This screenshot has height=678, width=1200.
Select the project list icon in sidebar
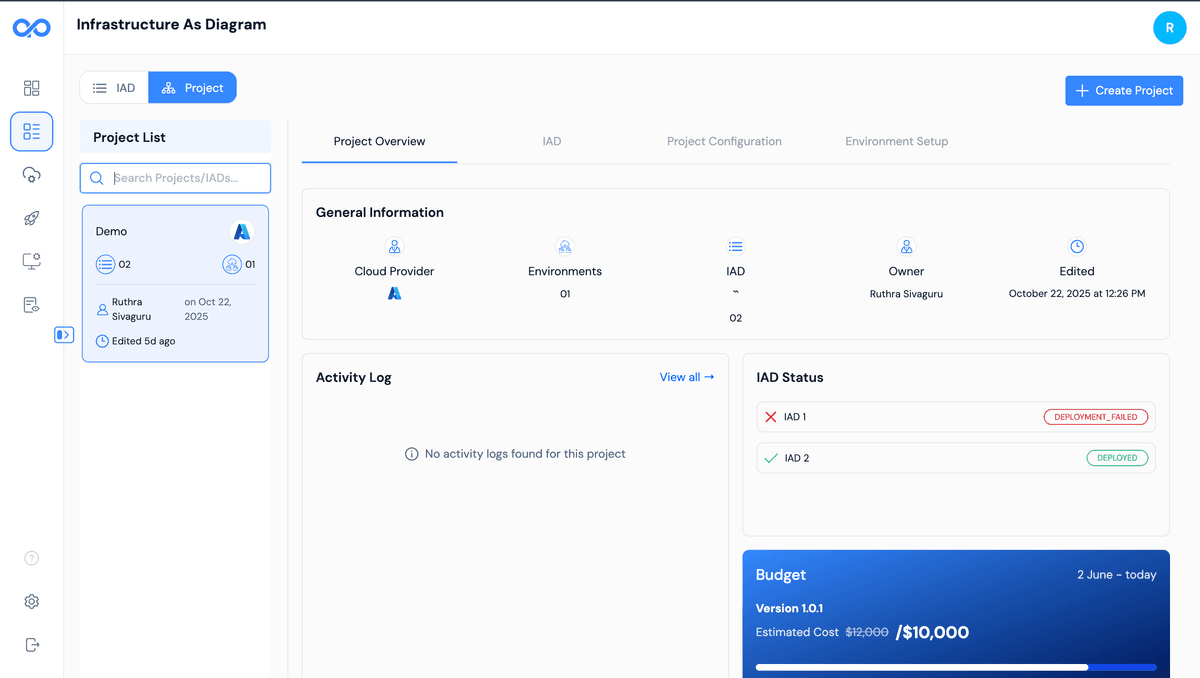click(x=31, y=131)
